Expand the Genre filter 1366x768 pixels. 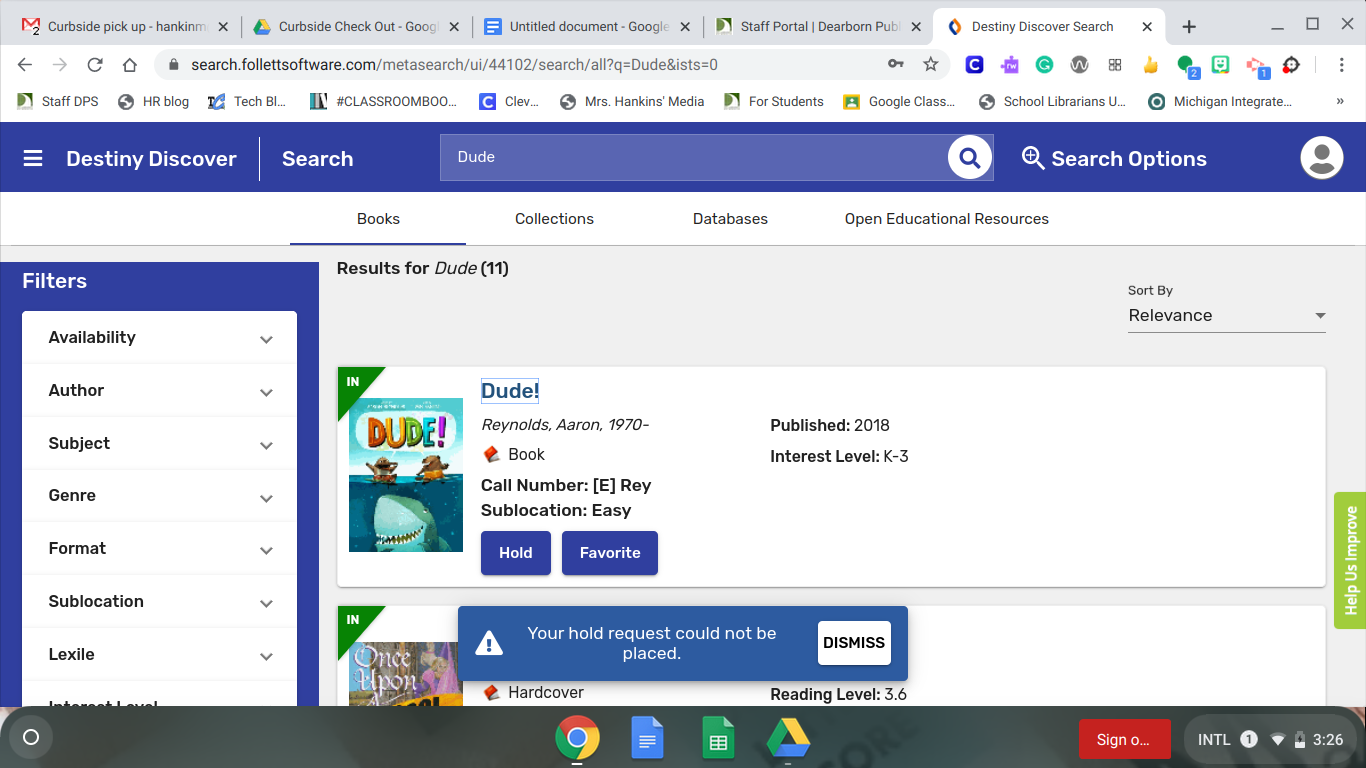tap(160, 496)
